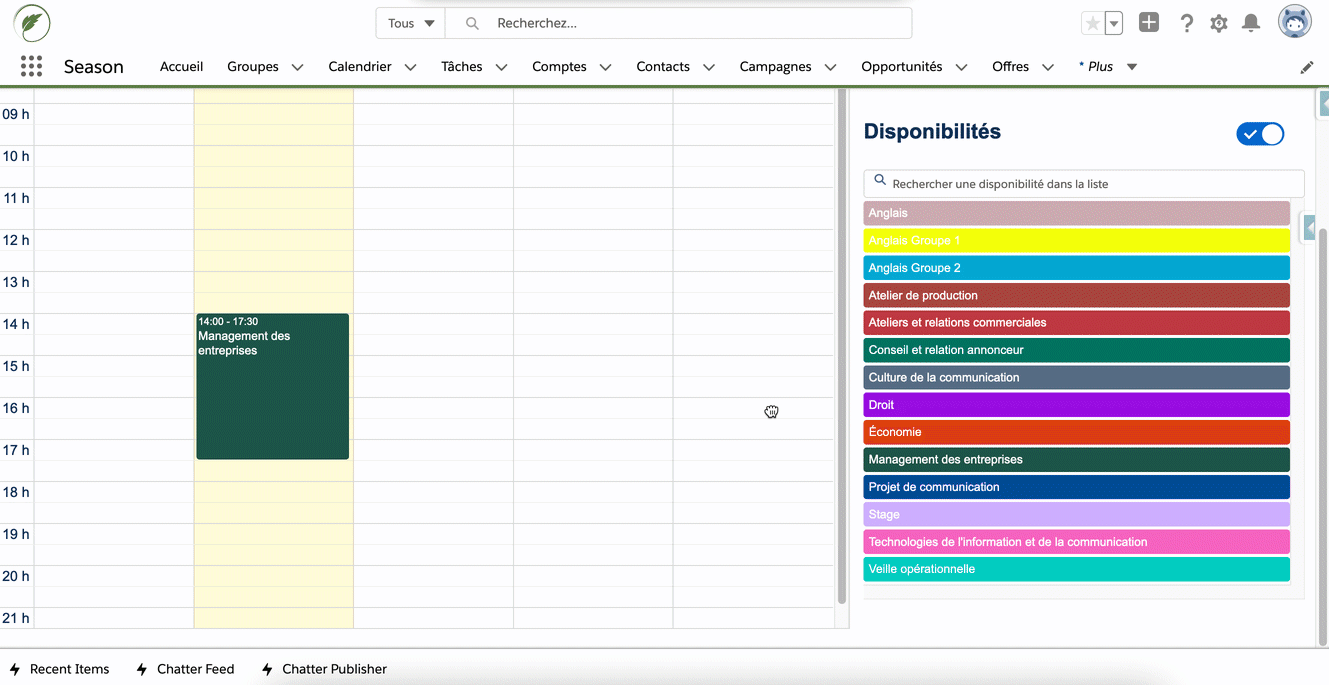
Task: Open Setup with the gear icon
Action: coord(1218,22)
